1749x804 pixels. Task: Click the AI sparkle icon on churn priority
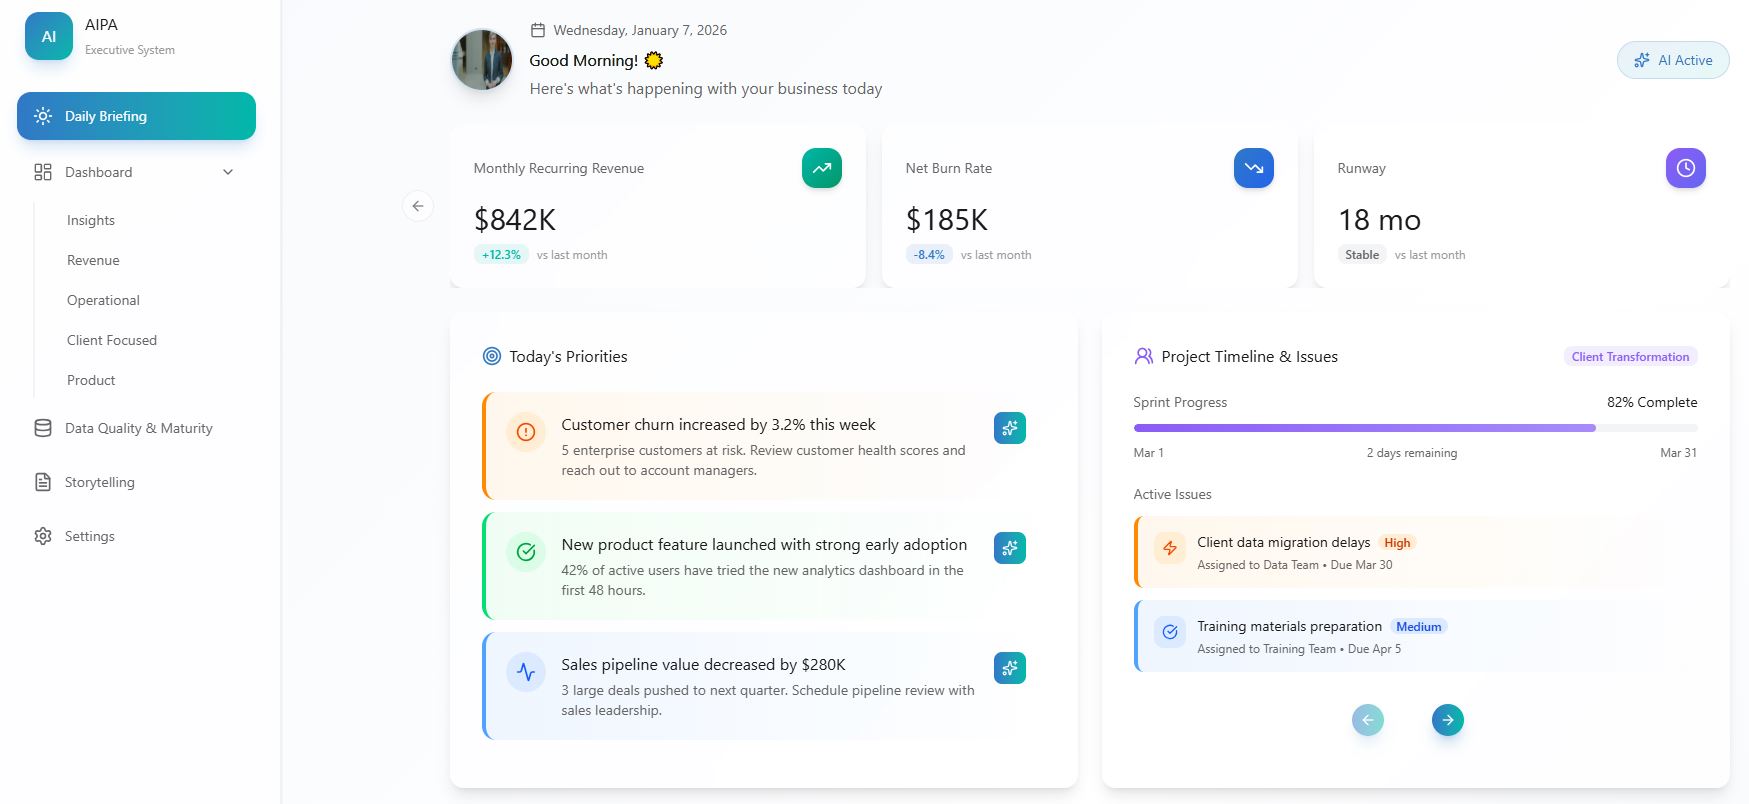[1009, 428]
